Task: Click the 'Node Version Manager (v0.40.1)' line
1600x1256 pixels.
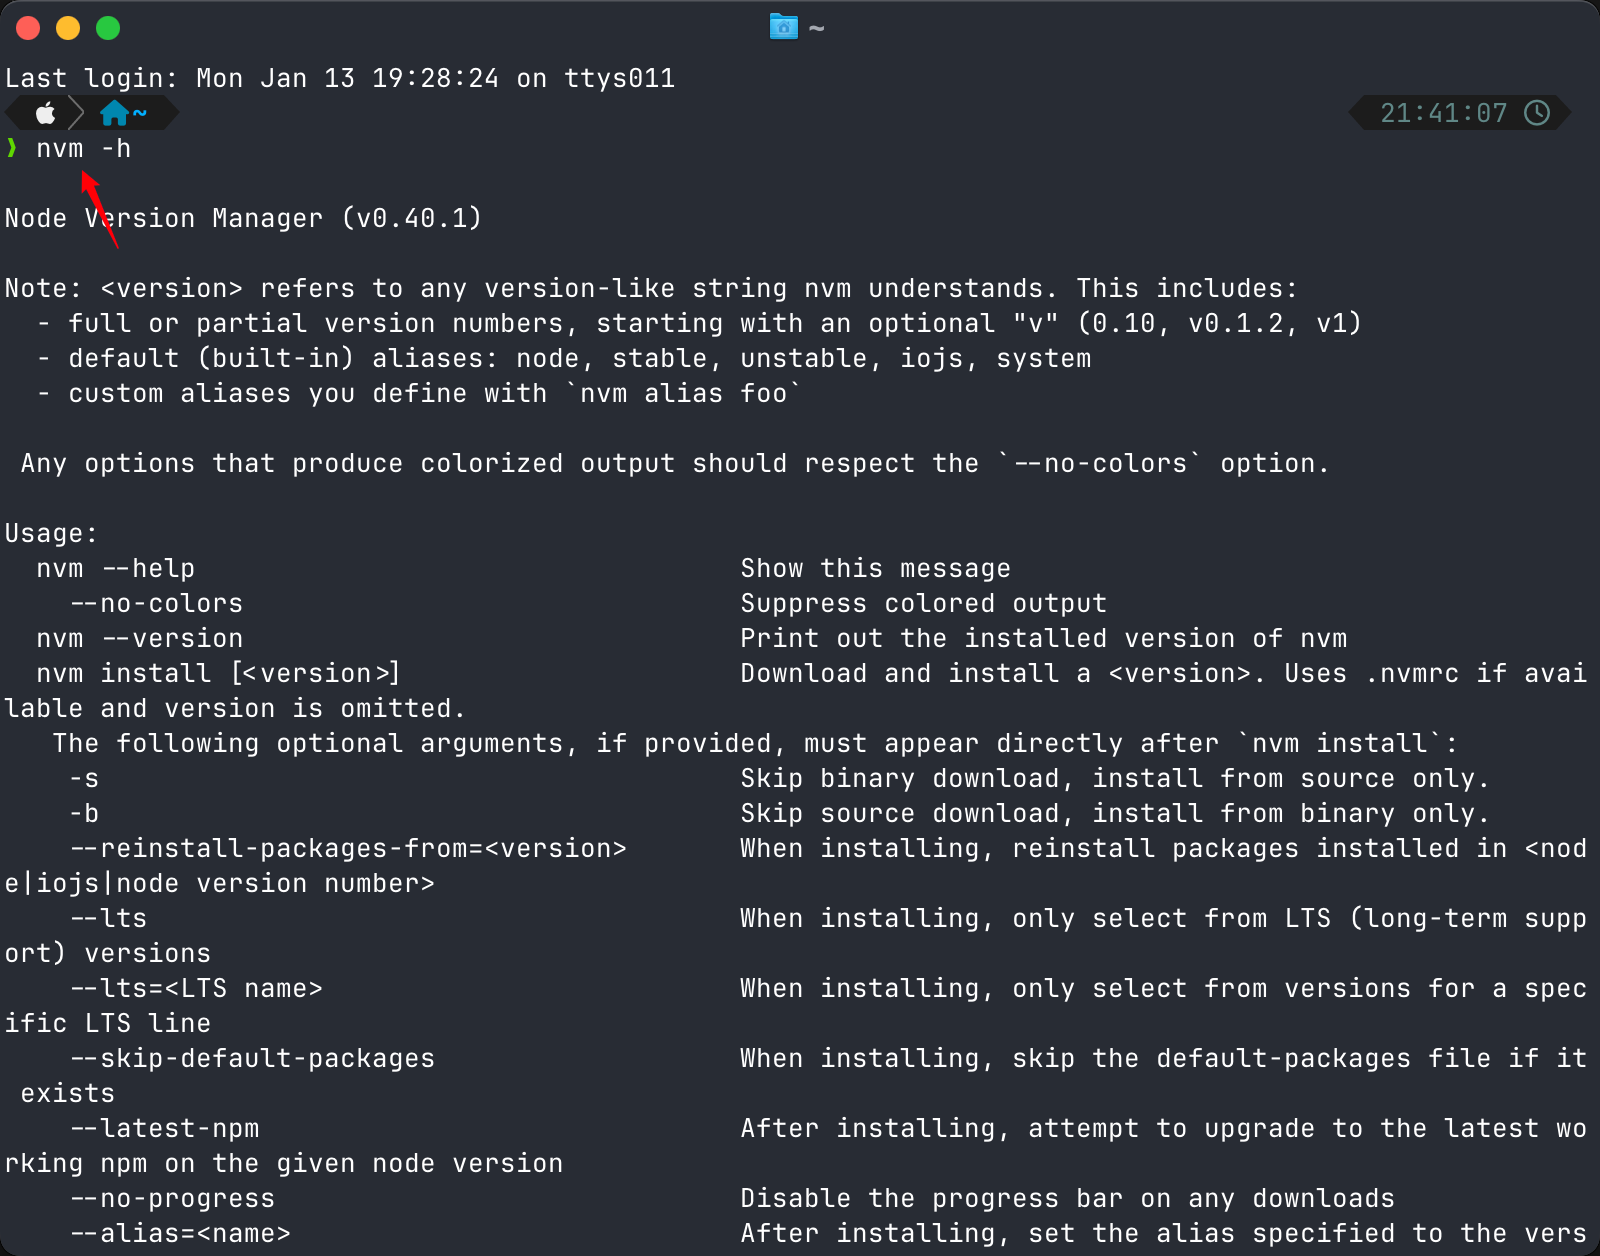Action: 243,218
